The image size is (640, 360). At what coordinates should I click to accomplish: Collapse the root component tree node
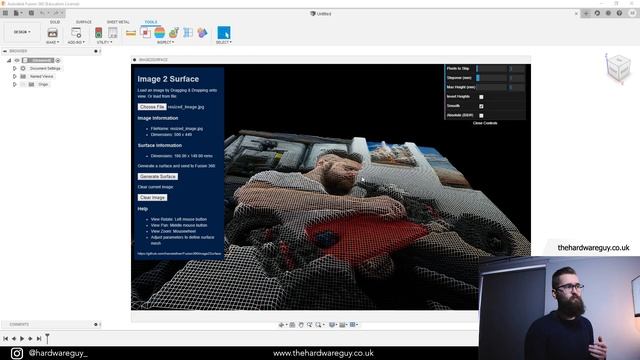(9, 60)
